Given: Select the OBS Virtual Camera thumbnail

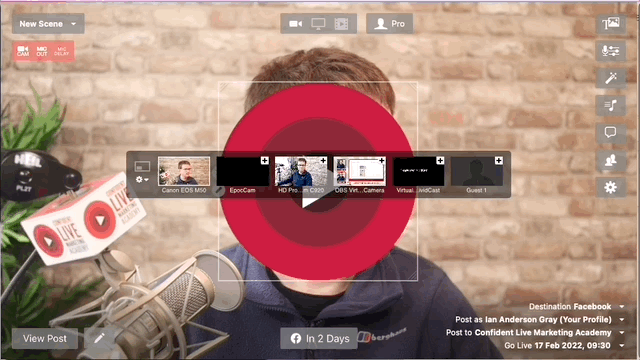Looking at the screenshot, I should point(359,171).
